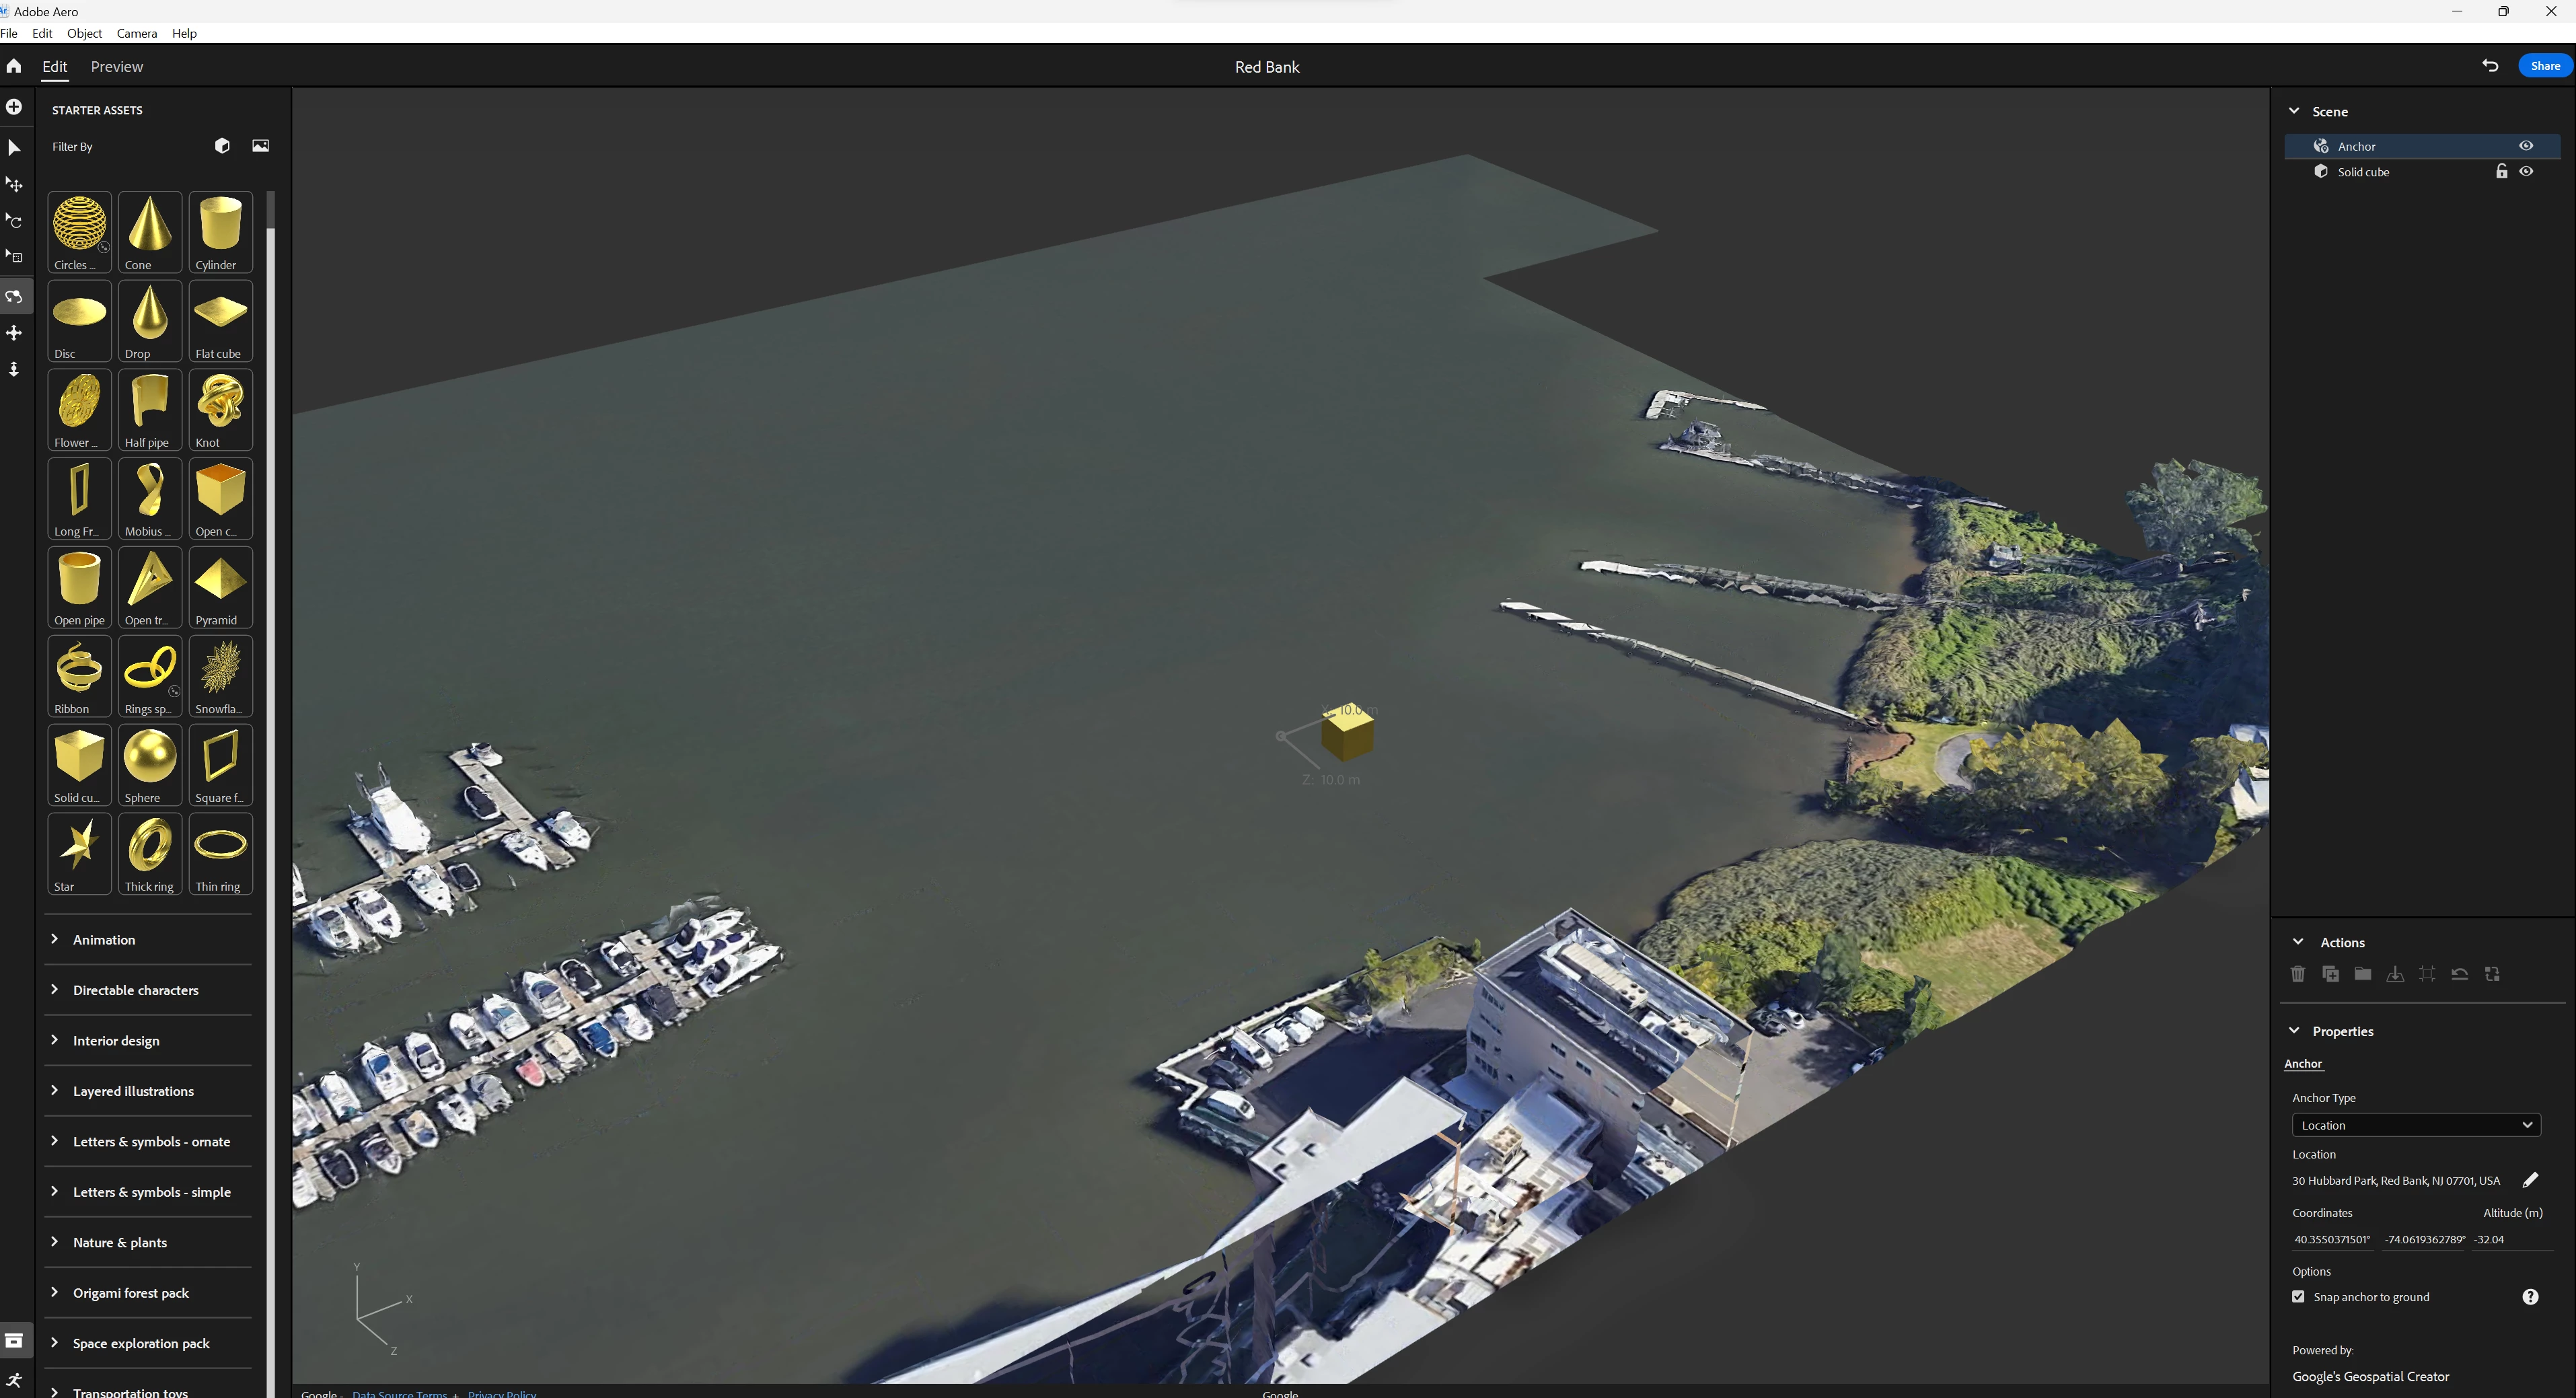Expand the Animation asset category
The height and width of the screenshot is (1398, 2576).
point(104,940)
